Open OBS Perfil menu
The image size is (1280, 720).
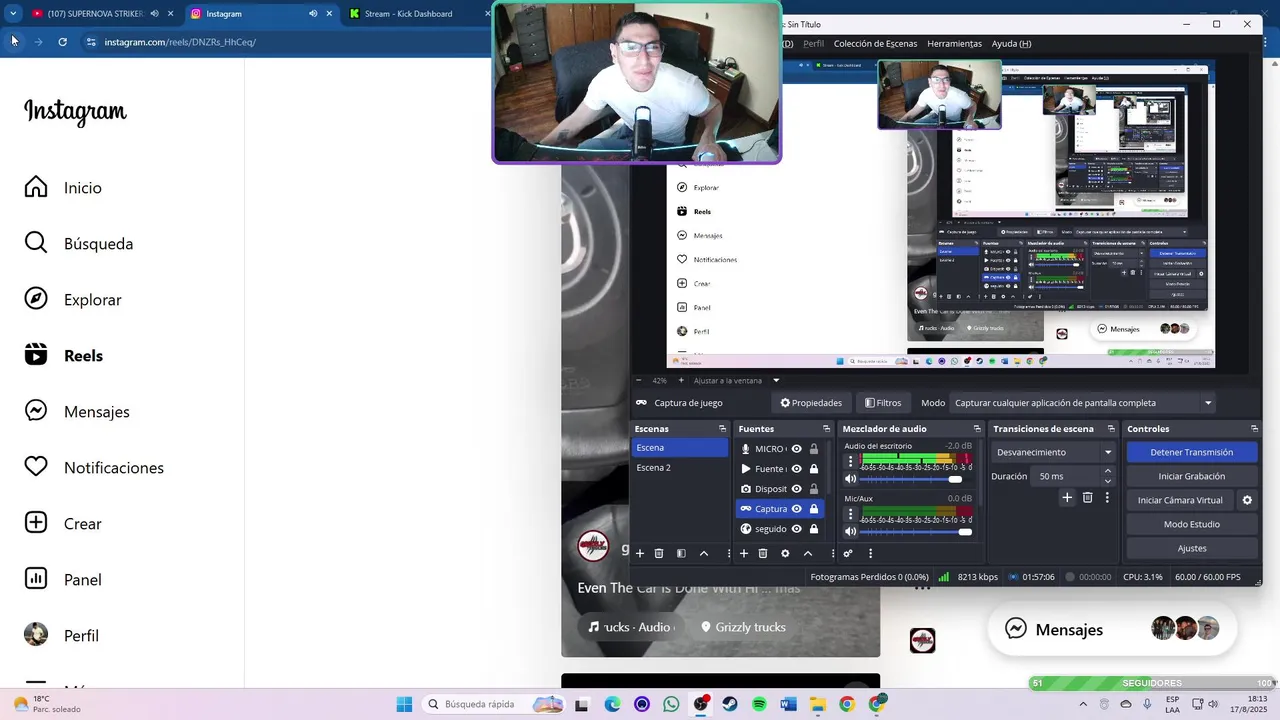pos(813,44)
